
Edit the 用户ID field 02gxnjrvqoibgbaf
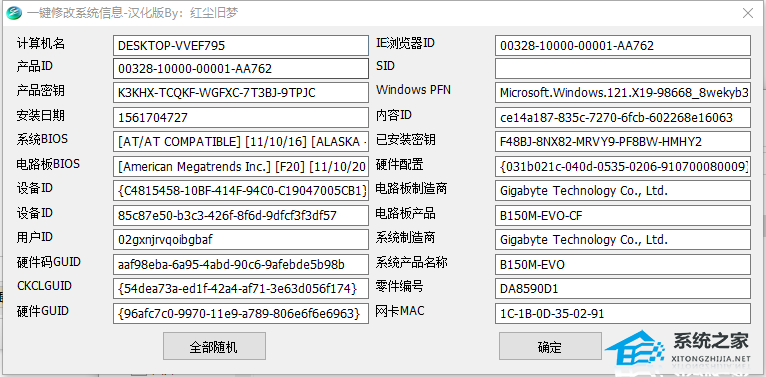241,239
